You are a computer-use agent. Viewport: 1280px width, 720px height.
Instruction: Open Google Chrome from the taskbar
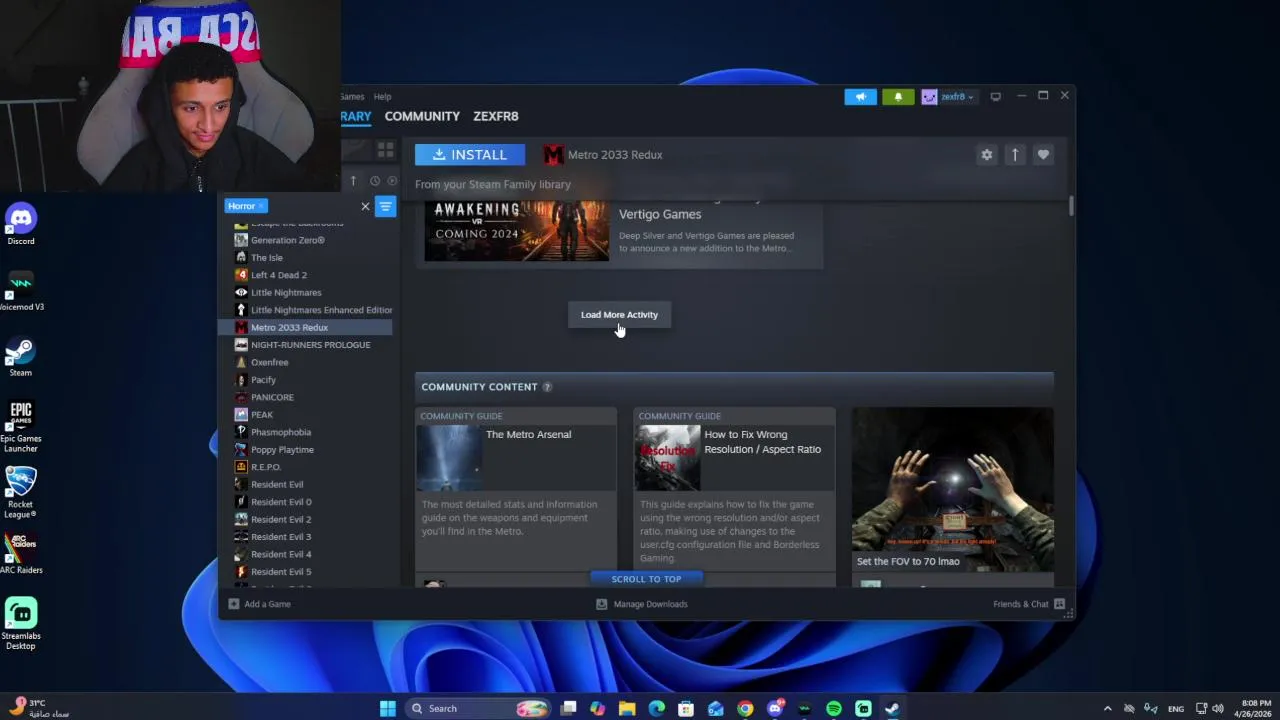(745, 708)
